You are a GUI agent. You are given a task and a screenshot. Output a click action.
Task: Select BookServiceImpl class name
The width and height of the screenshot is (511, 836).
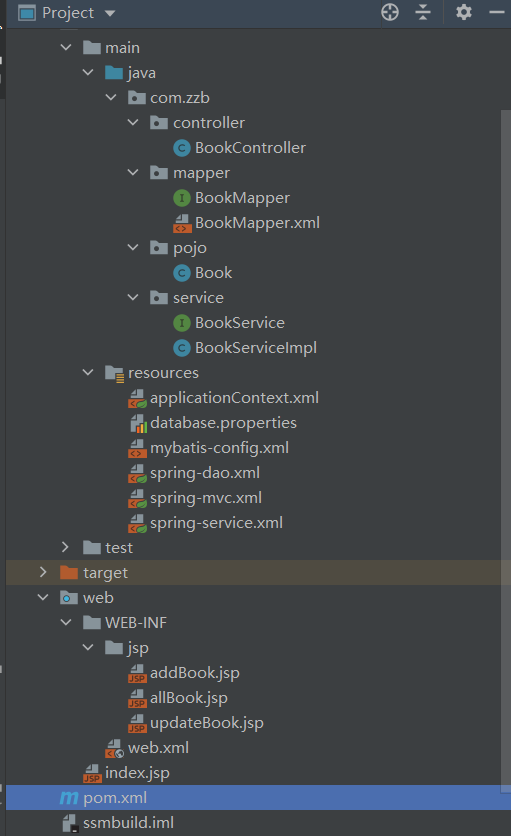(x=256, y=348)
